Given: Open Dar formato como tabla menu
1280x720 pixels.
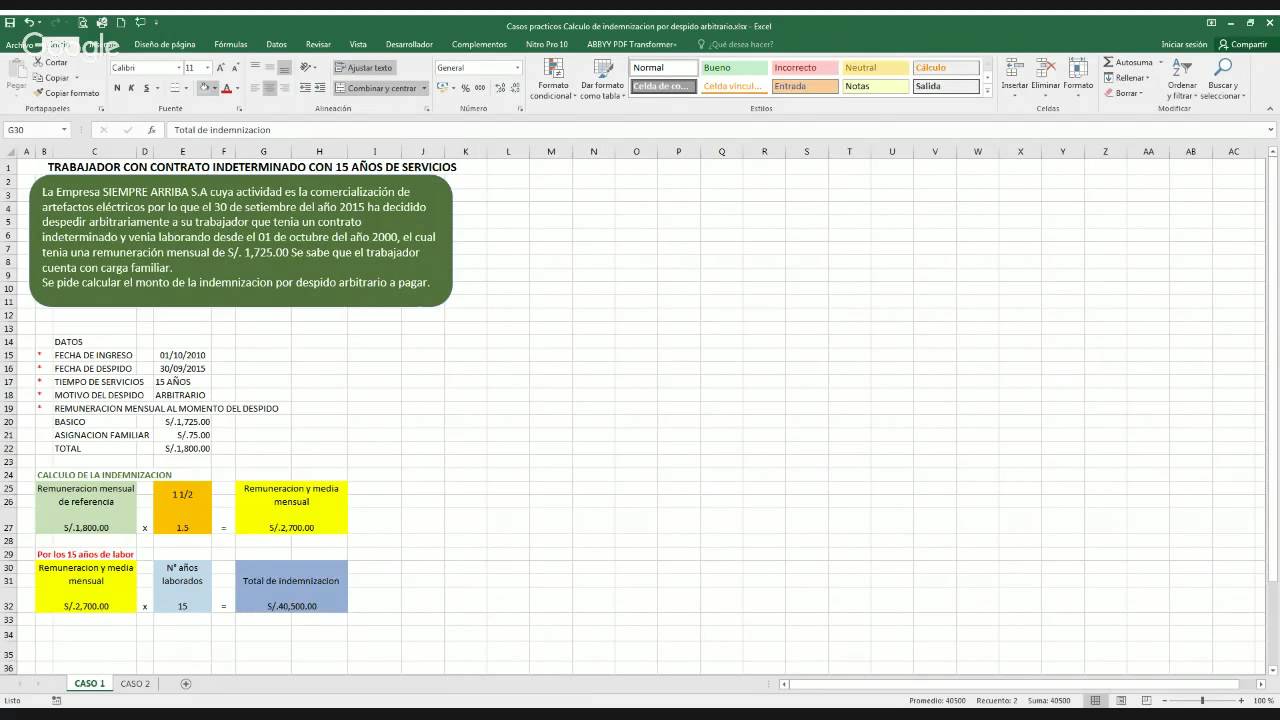Looking at the screenshot, I should point(603,79).
